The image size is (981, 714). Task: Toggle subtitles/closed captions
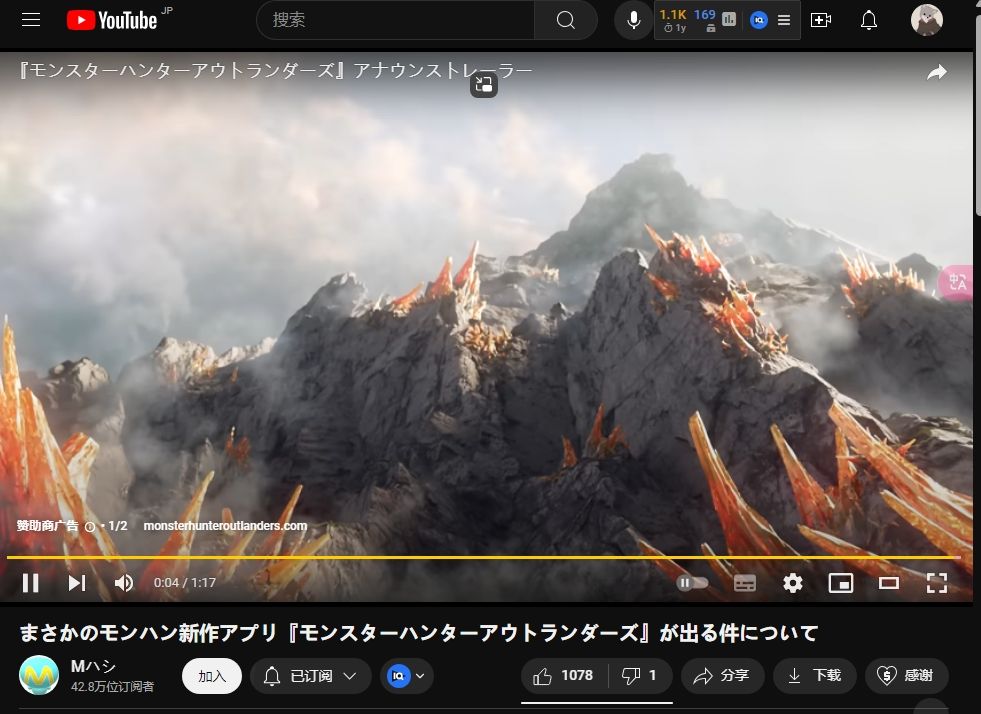click(745, 583)
